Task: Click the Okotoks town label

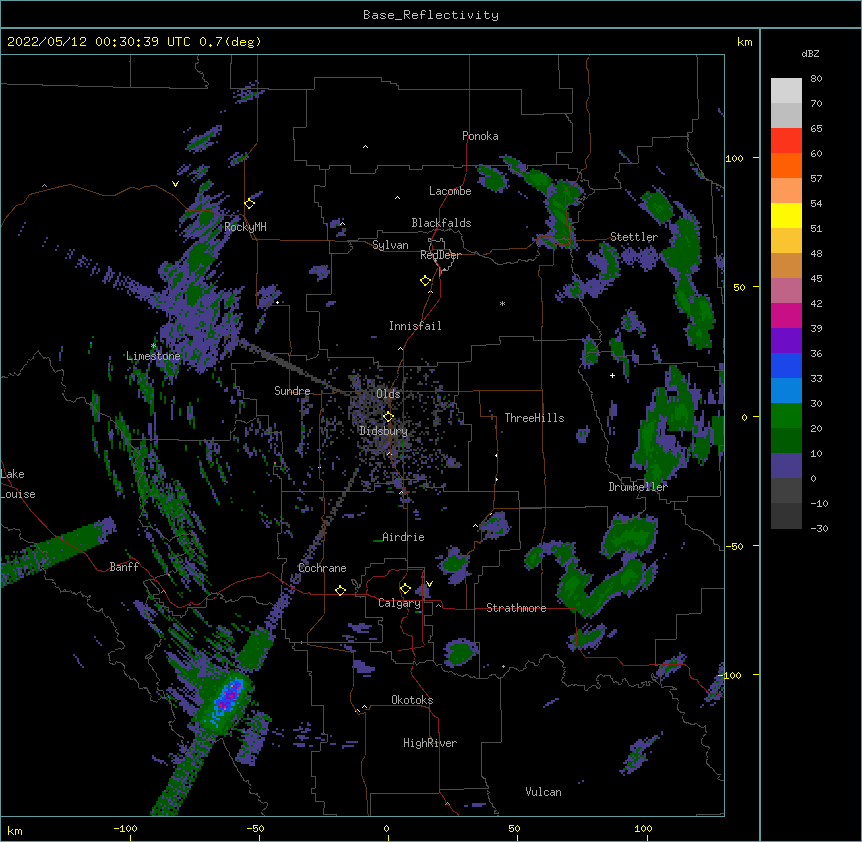Action: point(412,700)
